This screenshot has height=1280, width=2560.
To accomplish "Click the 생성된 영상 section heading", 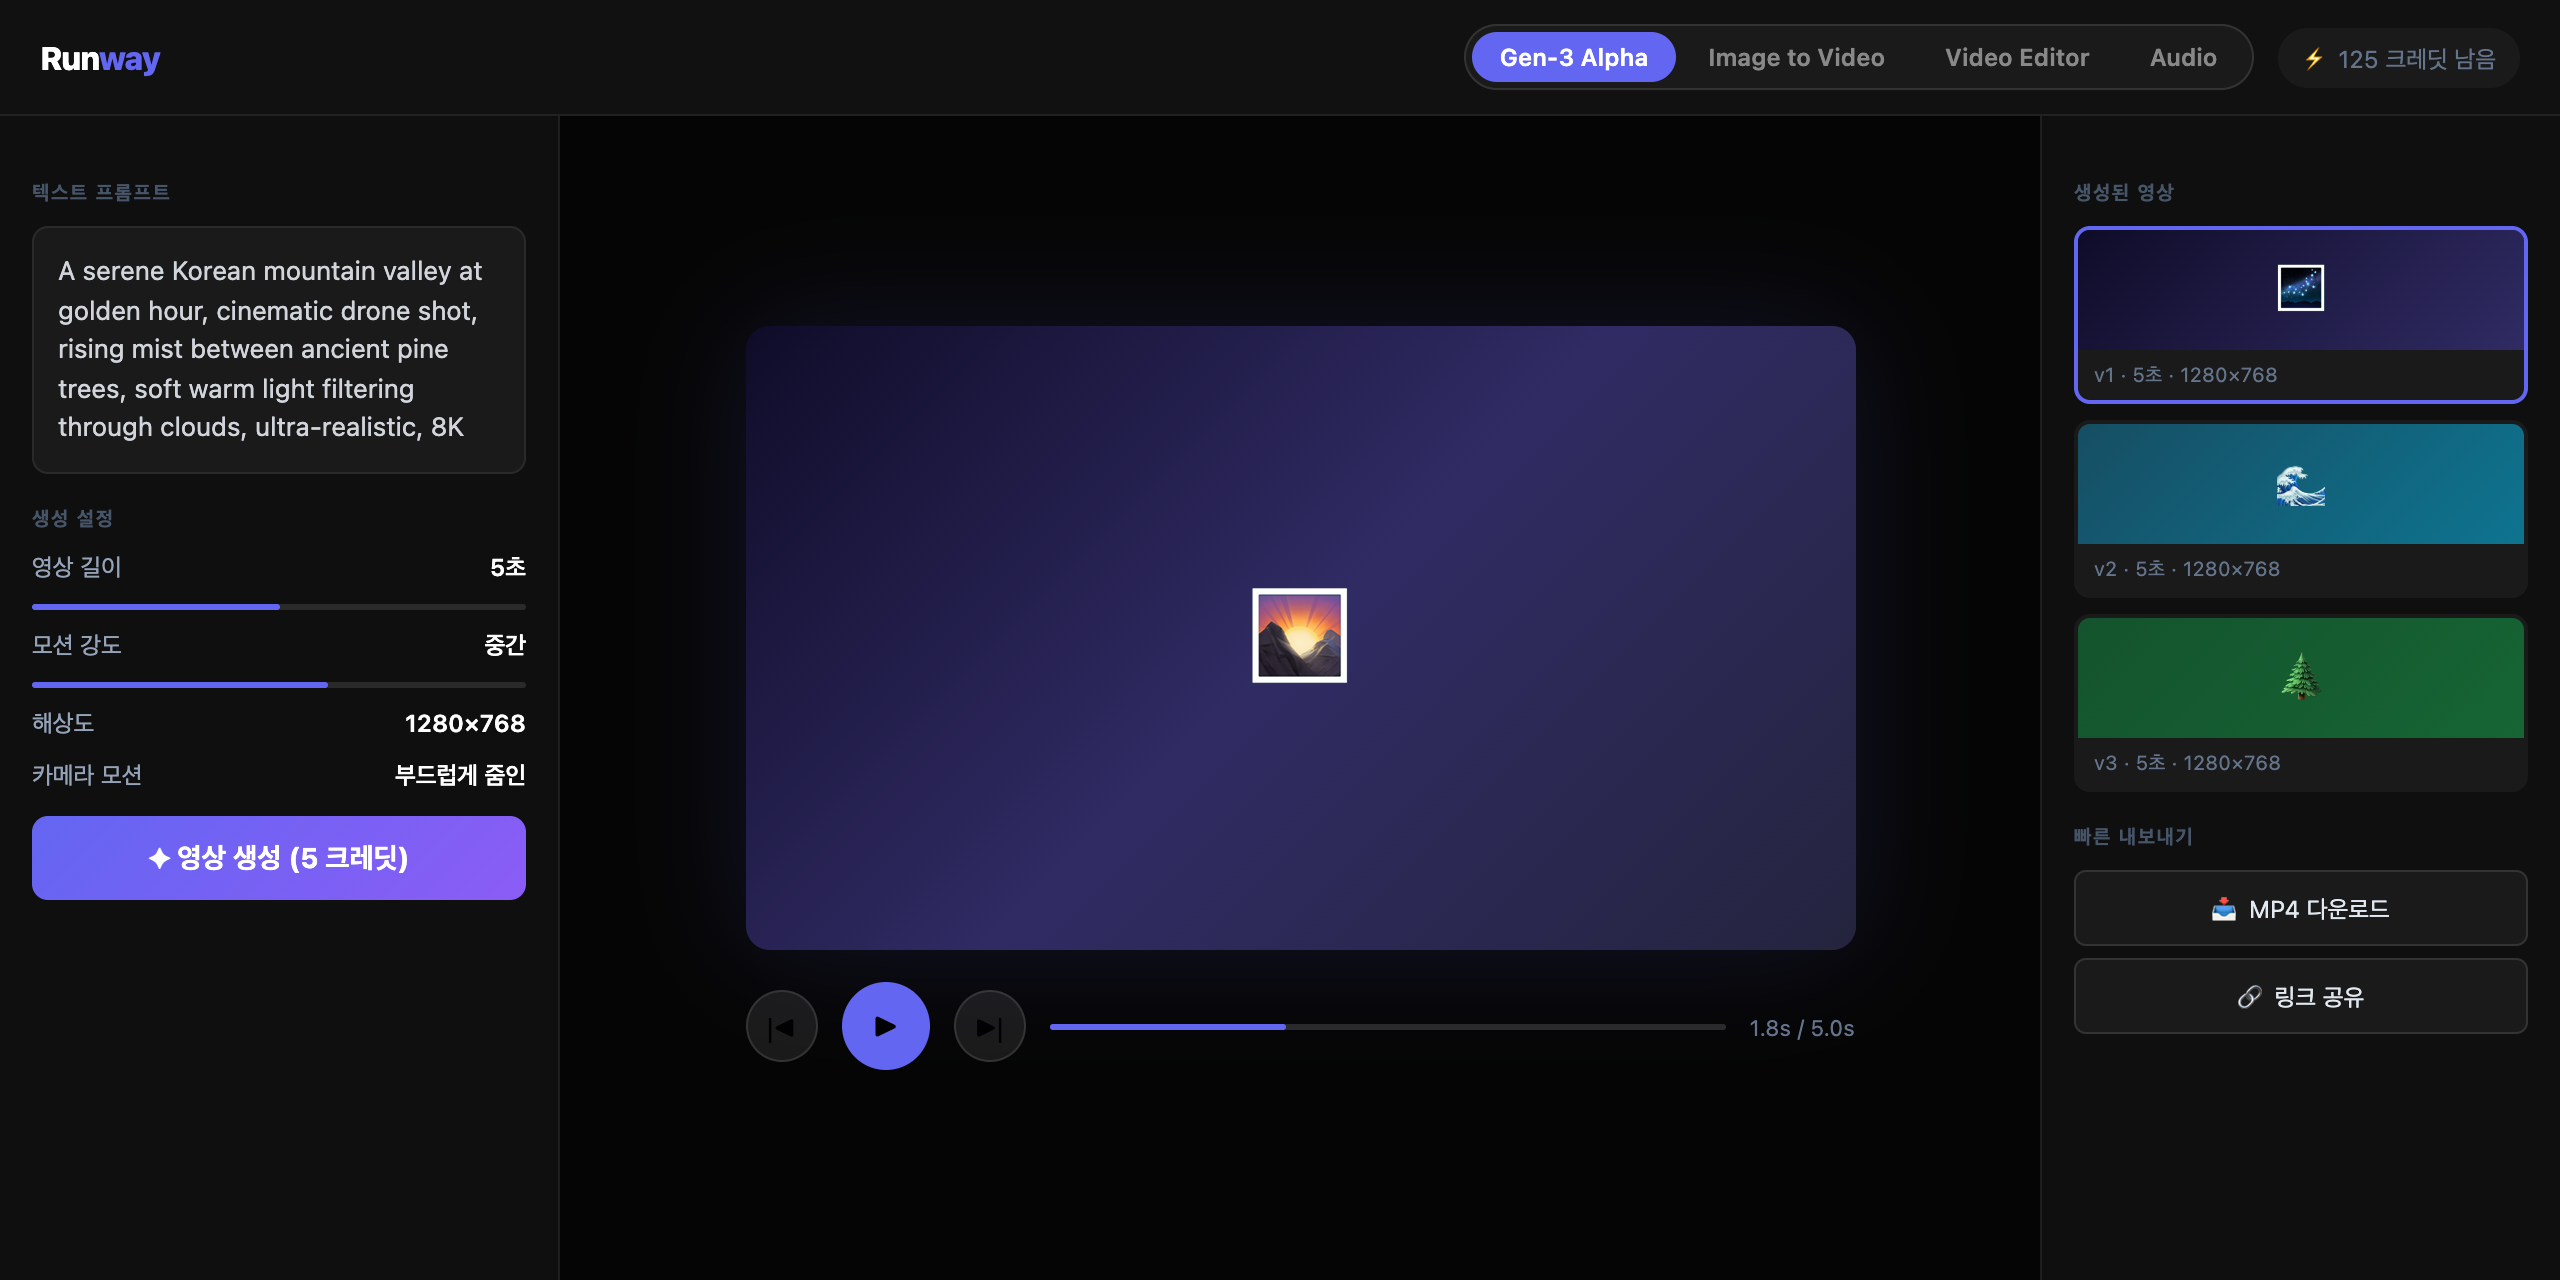I will (x=2124, y=192).
